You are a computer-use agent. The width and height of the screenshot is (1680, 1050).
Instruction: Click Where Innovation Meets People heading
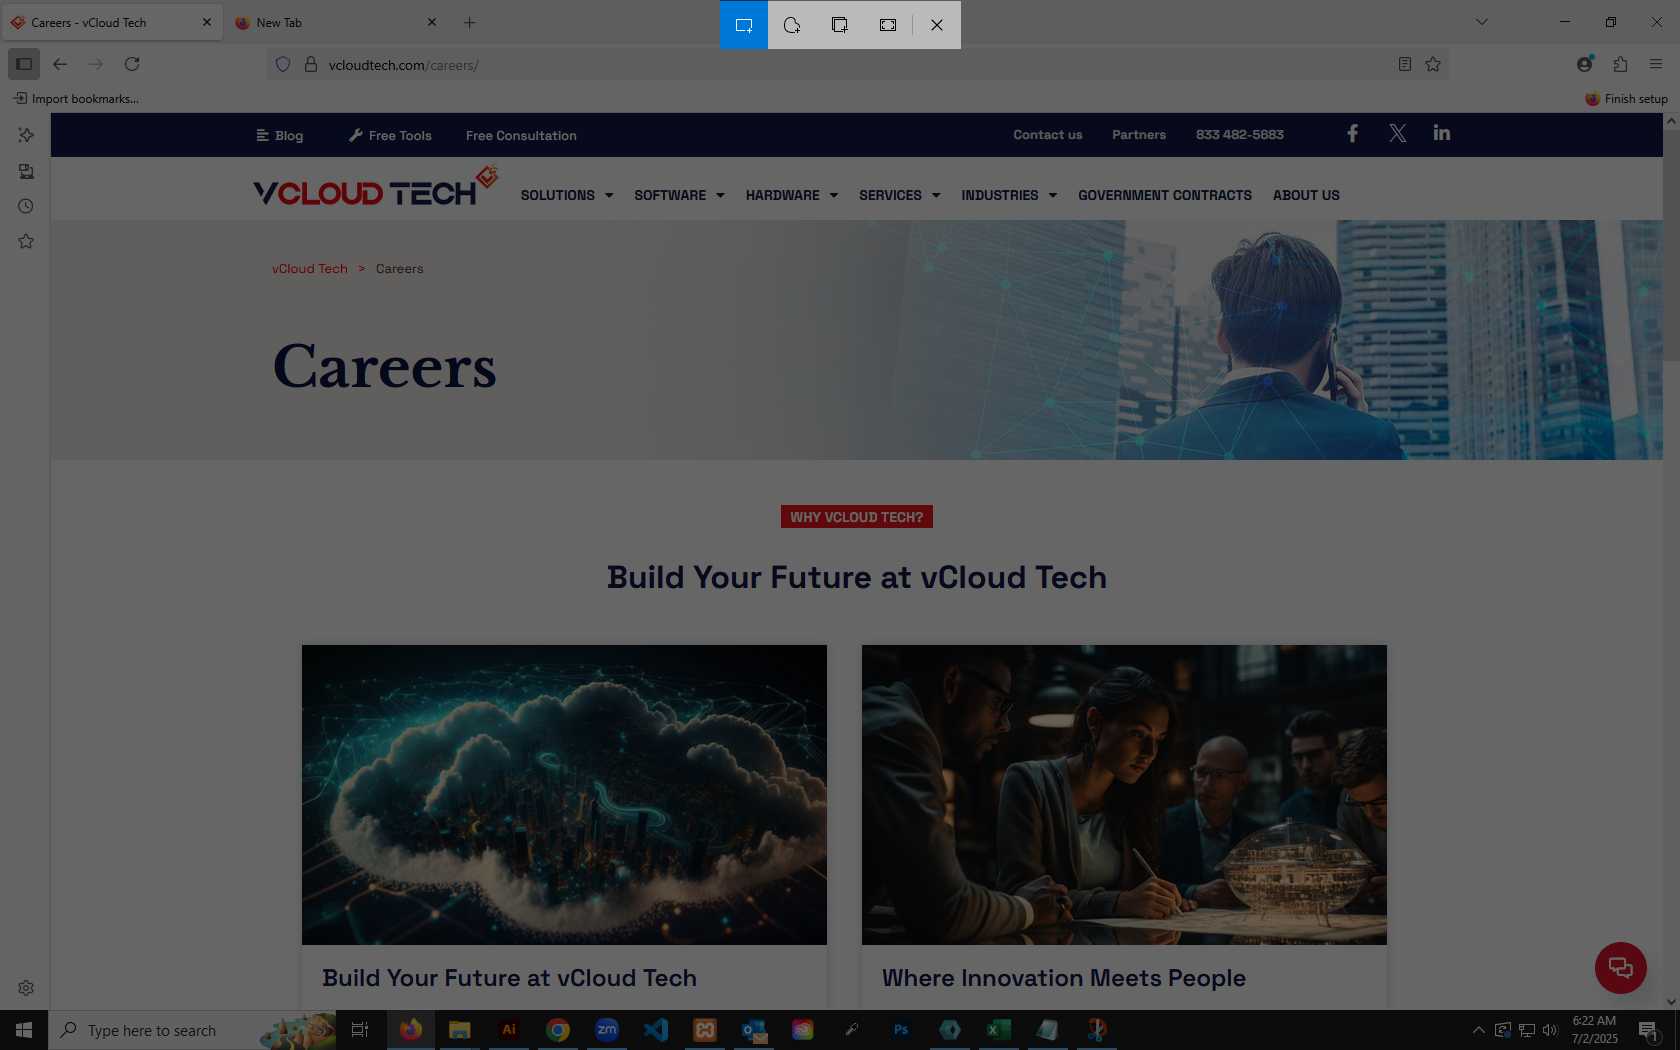1064,978
